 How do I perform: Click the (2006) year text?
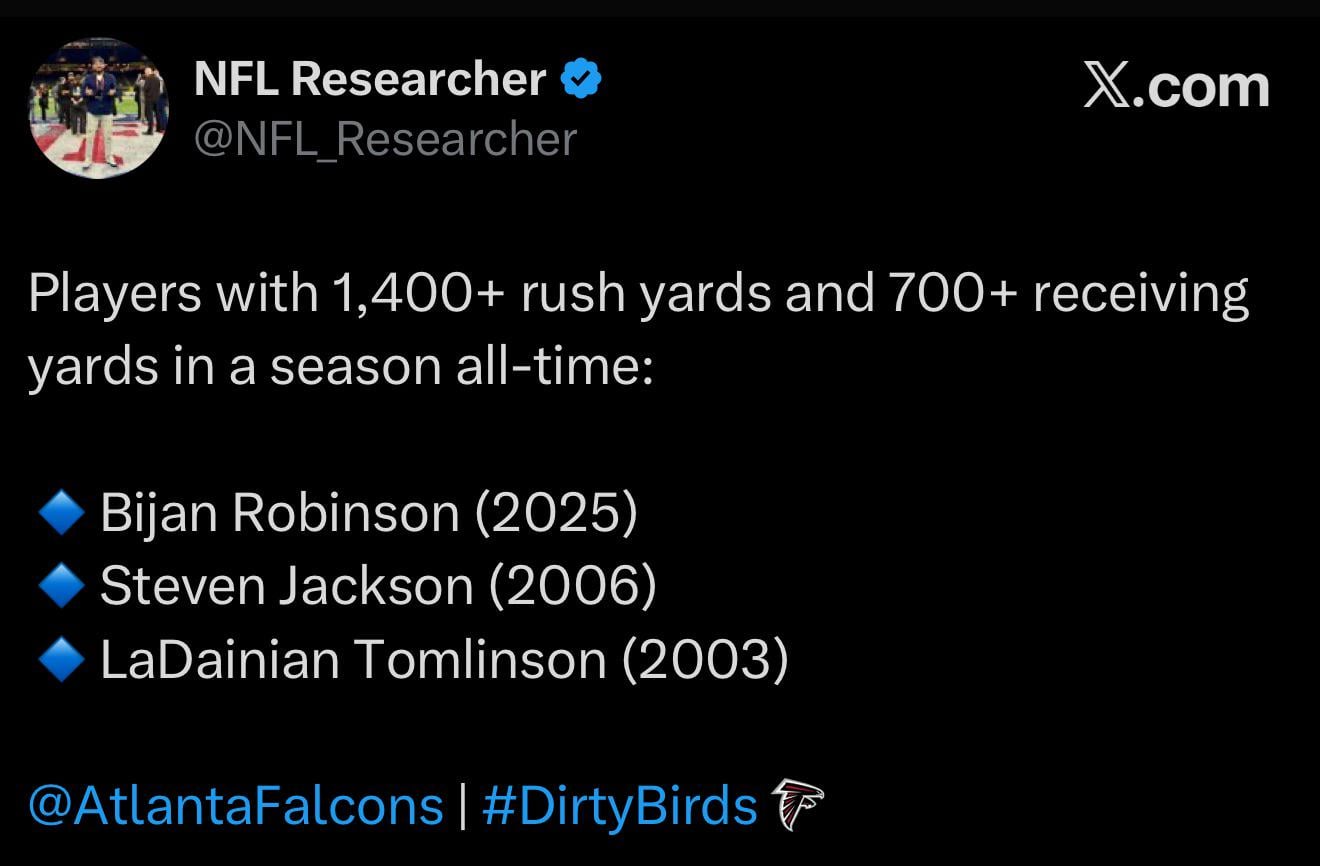(x=573, y=587)
